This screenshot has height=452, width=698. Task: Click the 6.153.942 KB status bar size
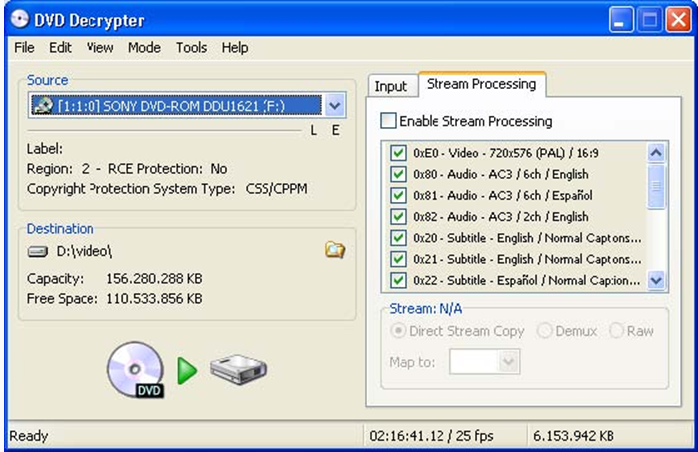(x=573, y=436)
